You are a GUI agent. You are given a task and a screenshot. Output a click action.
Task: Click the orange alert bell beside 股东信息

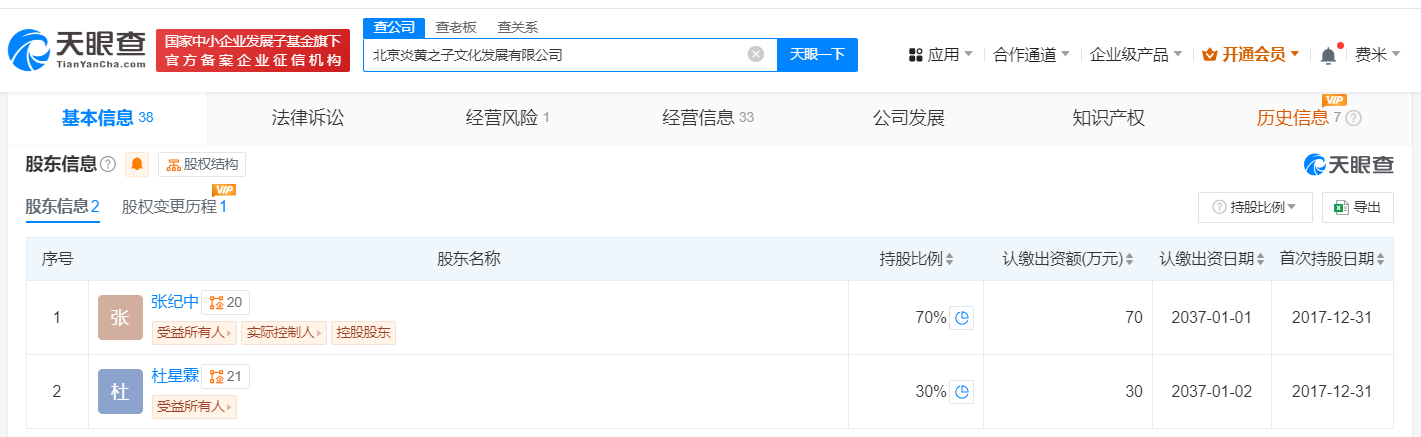click(137, 165)
